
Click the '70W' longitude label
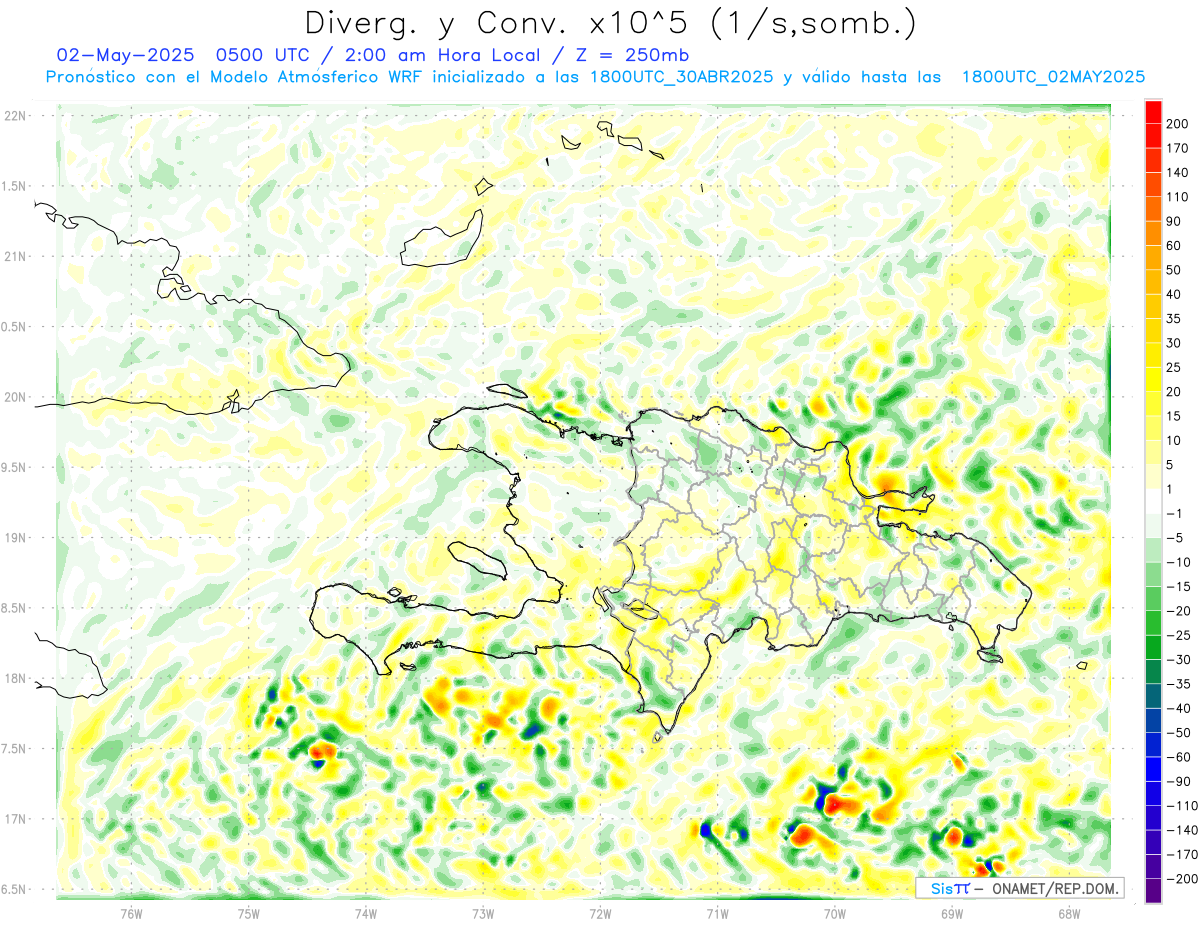(x=835, y=913)
